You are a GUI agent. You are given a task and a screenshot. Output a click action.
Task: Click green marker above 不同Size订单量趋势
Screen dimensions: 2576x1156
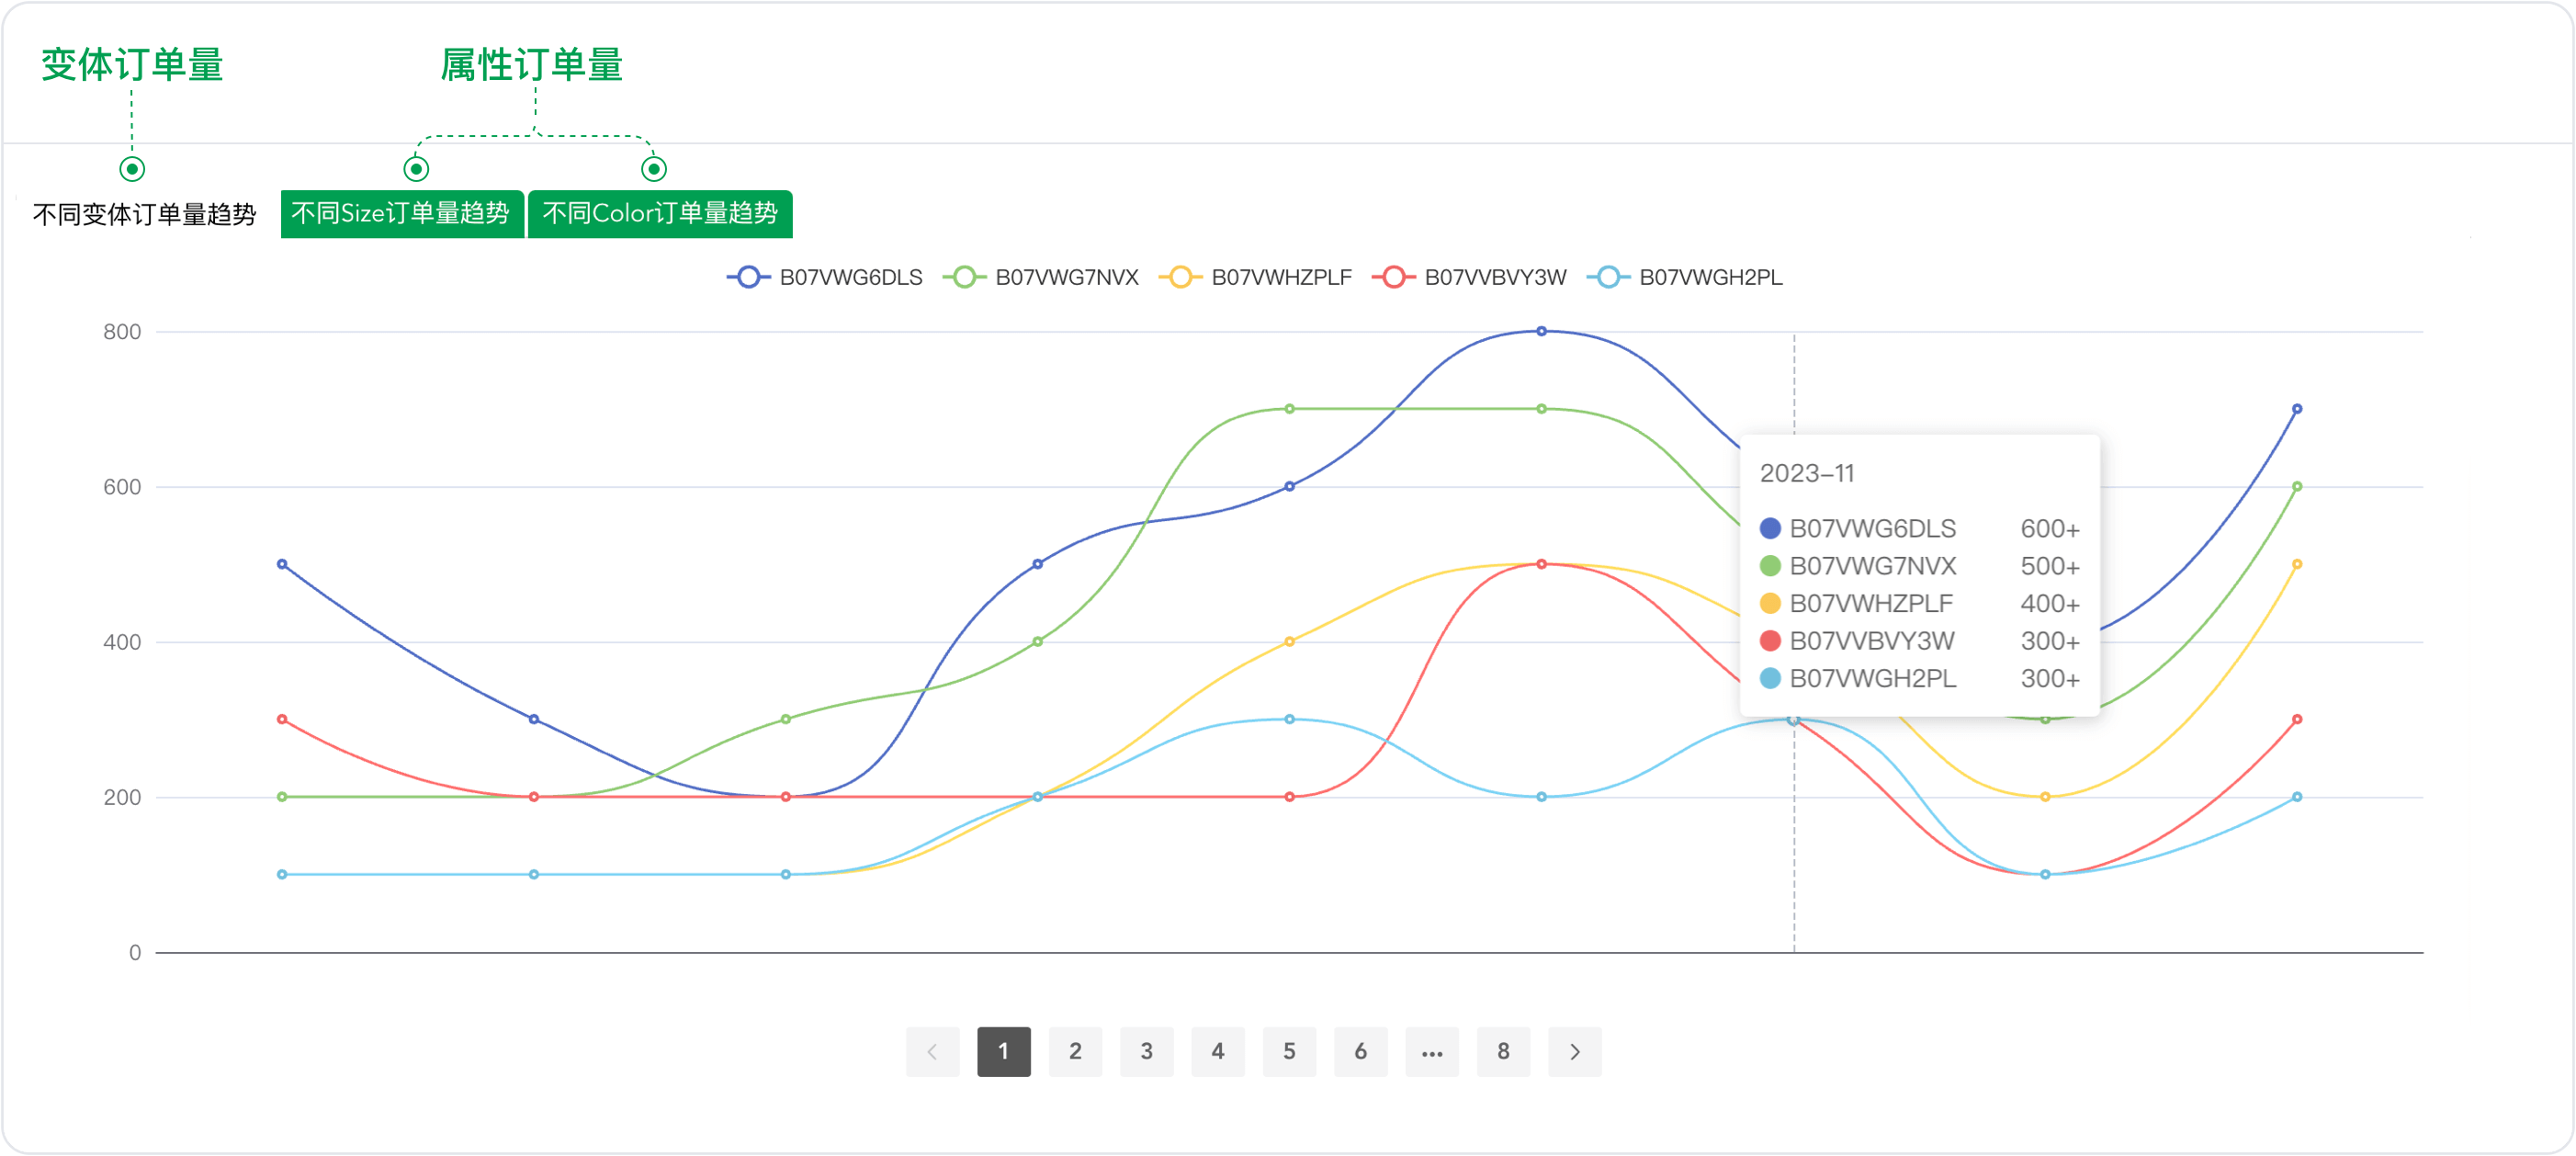click(x=416, y=168)
